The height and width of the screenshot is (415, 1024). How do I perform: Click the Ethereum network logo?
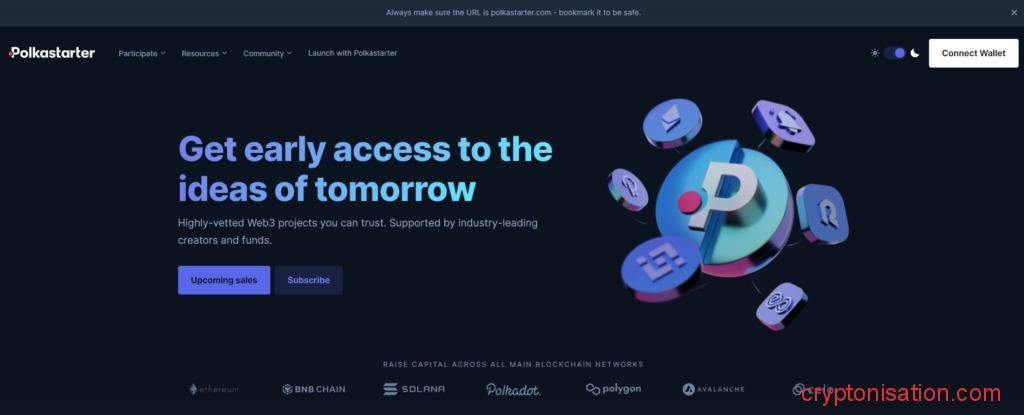214,389
